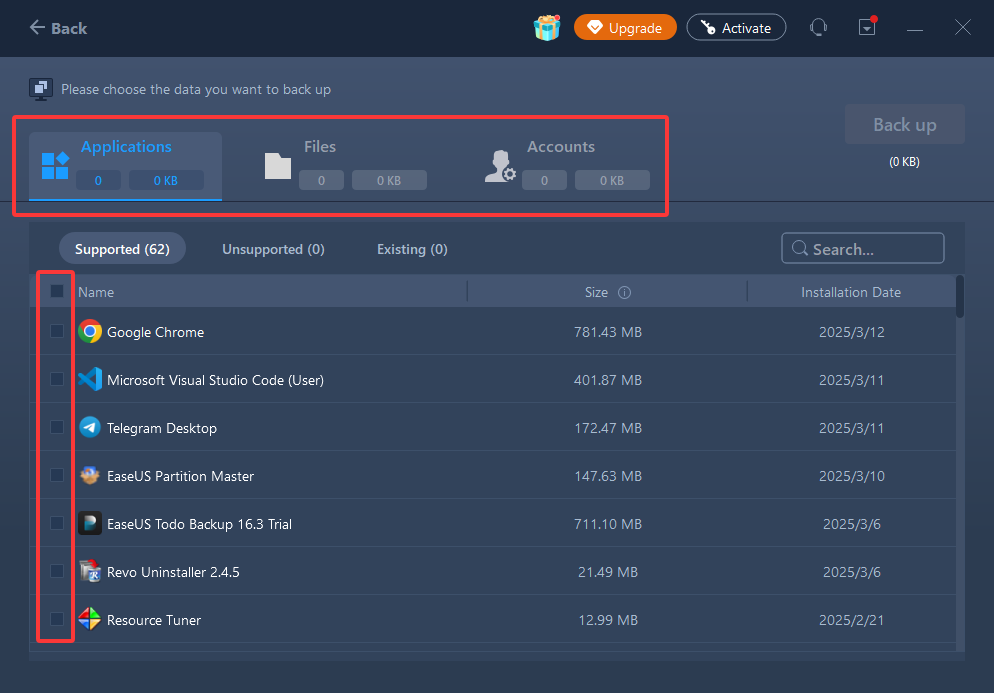
Task: Click the Activate button
Action: pos(736,27)
